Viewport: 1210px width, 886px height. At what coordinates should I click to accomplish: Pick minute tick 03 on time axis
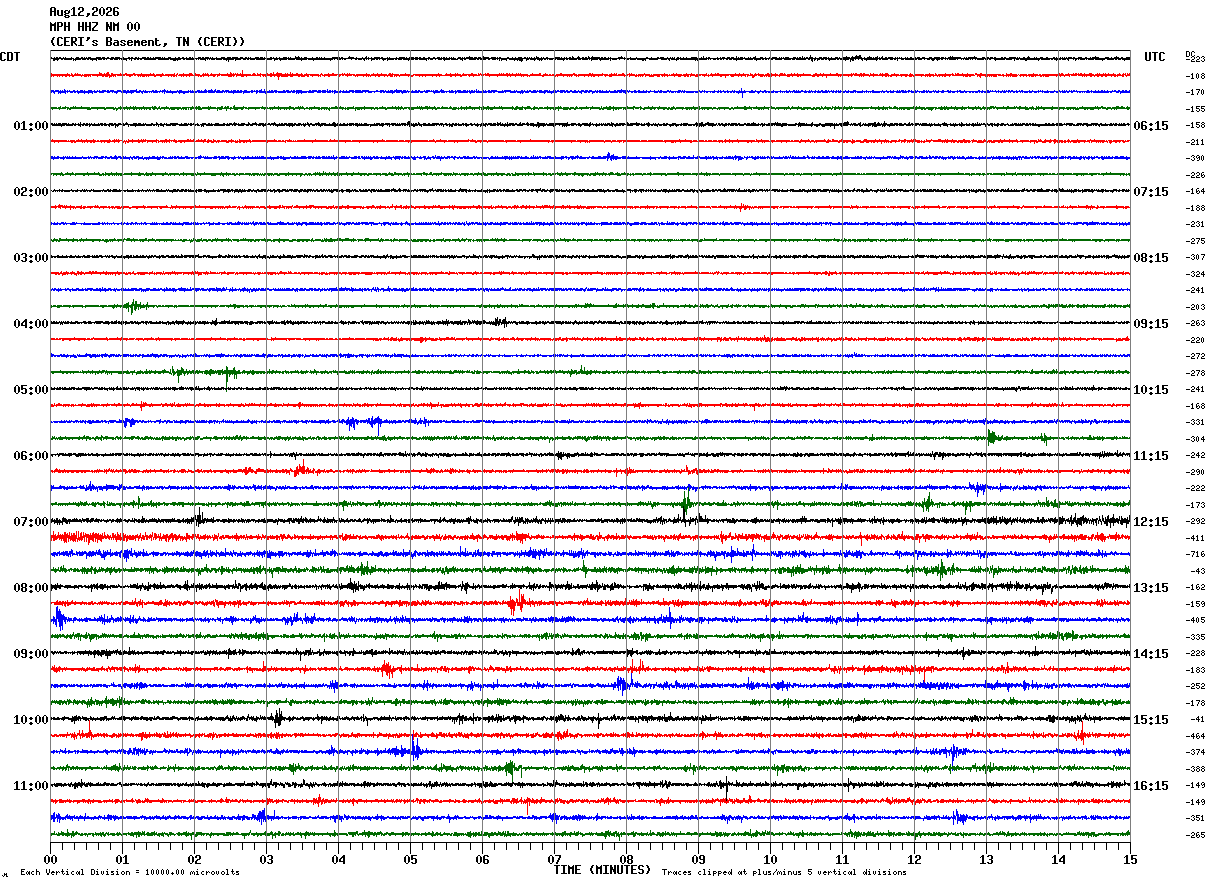(x=266, y=859)
